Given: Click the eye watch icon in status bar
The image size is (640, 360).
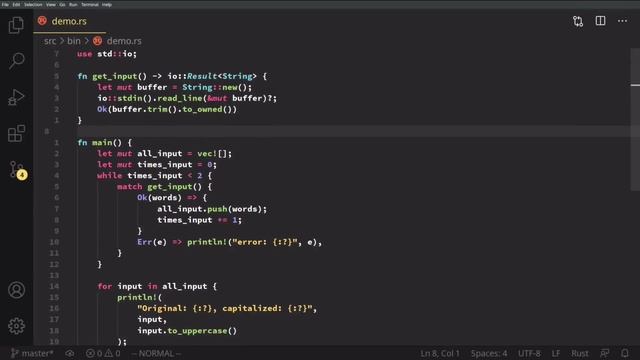Looking at the screenshot, I should pyautogui.click(x=70, y=353).
